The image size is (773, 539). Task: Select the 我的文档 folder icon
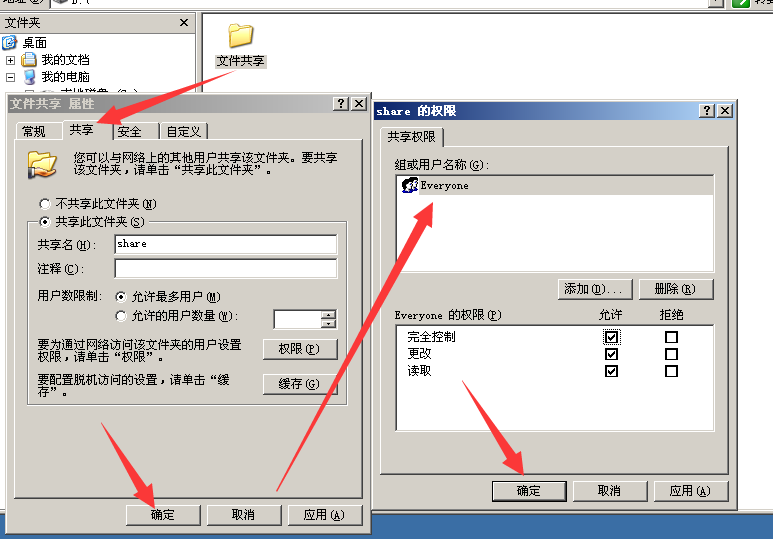tap(29, 60)
